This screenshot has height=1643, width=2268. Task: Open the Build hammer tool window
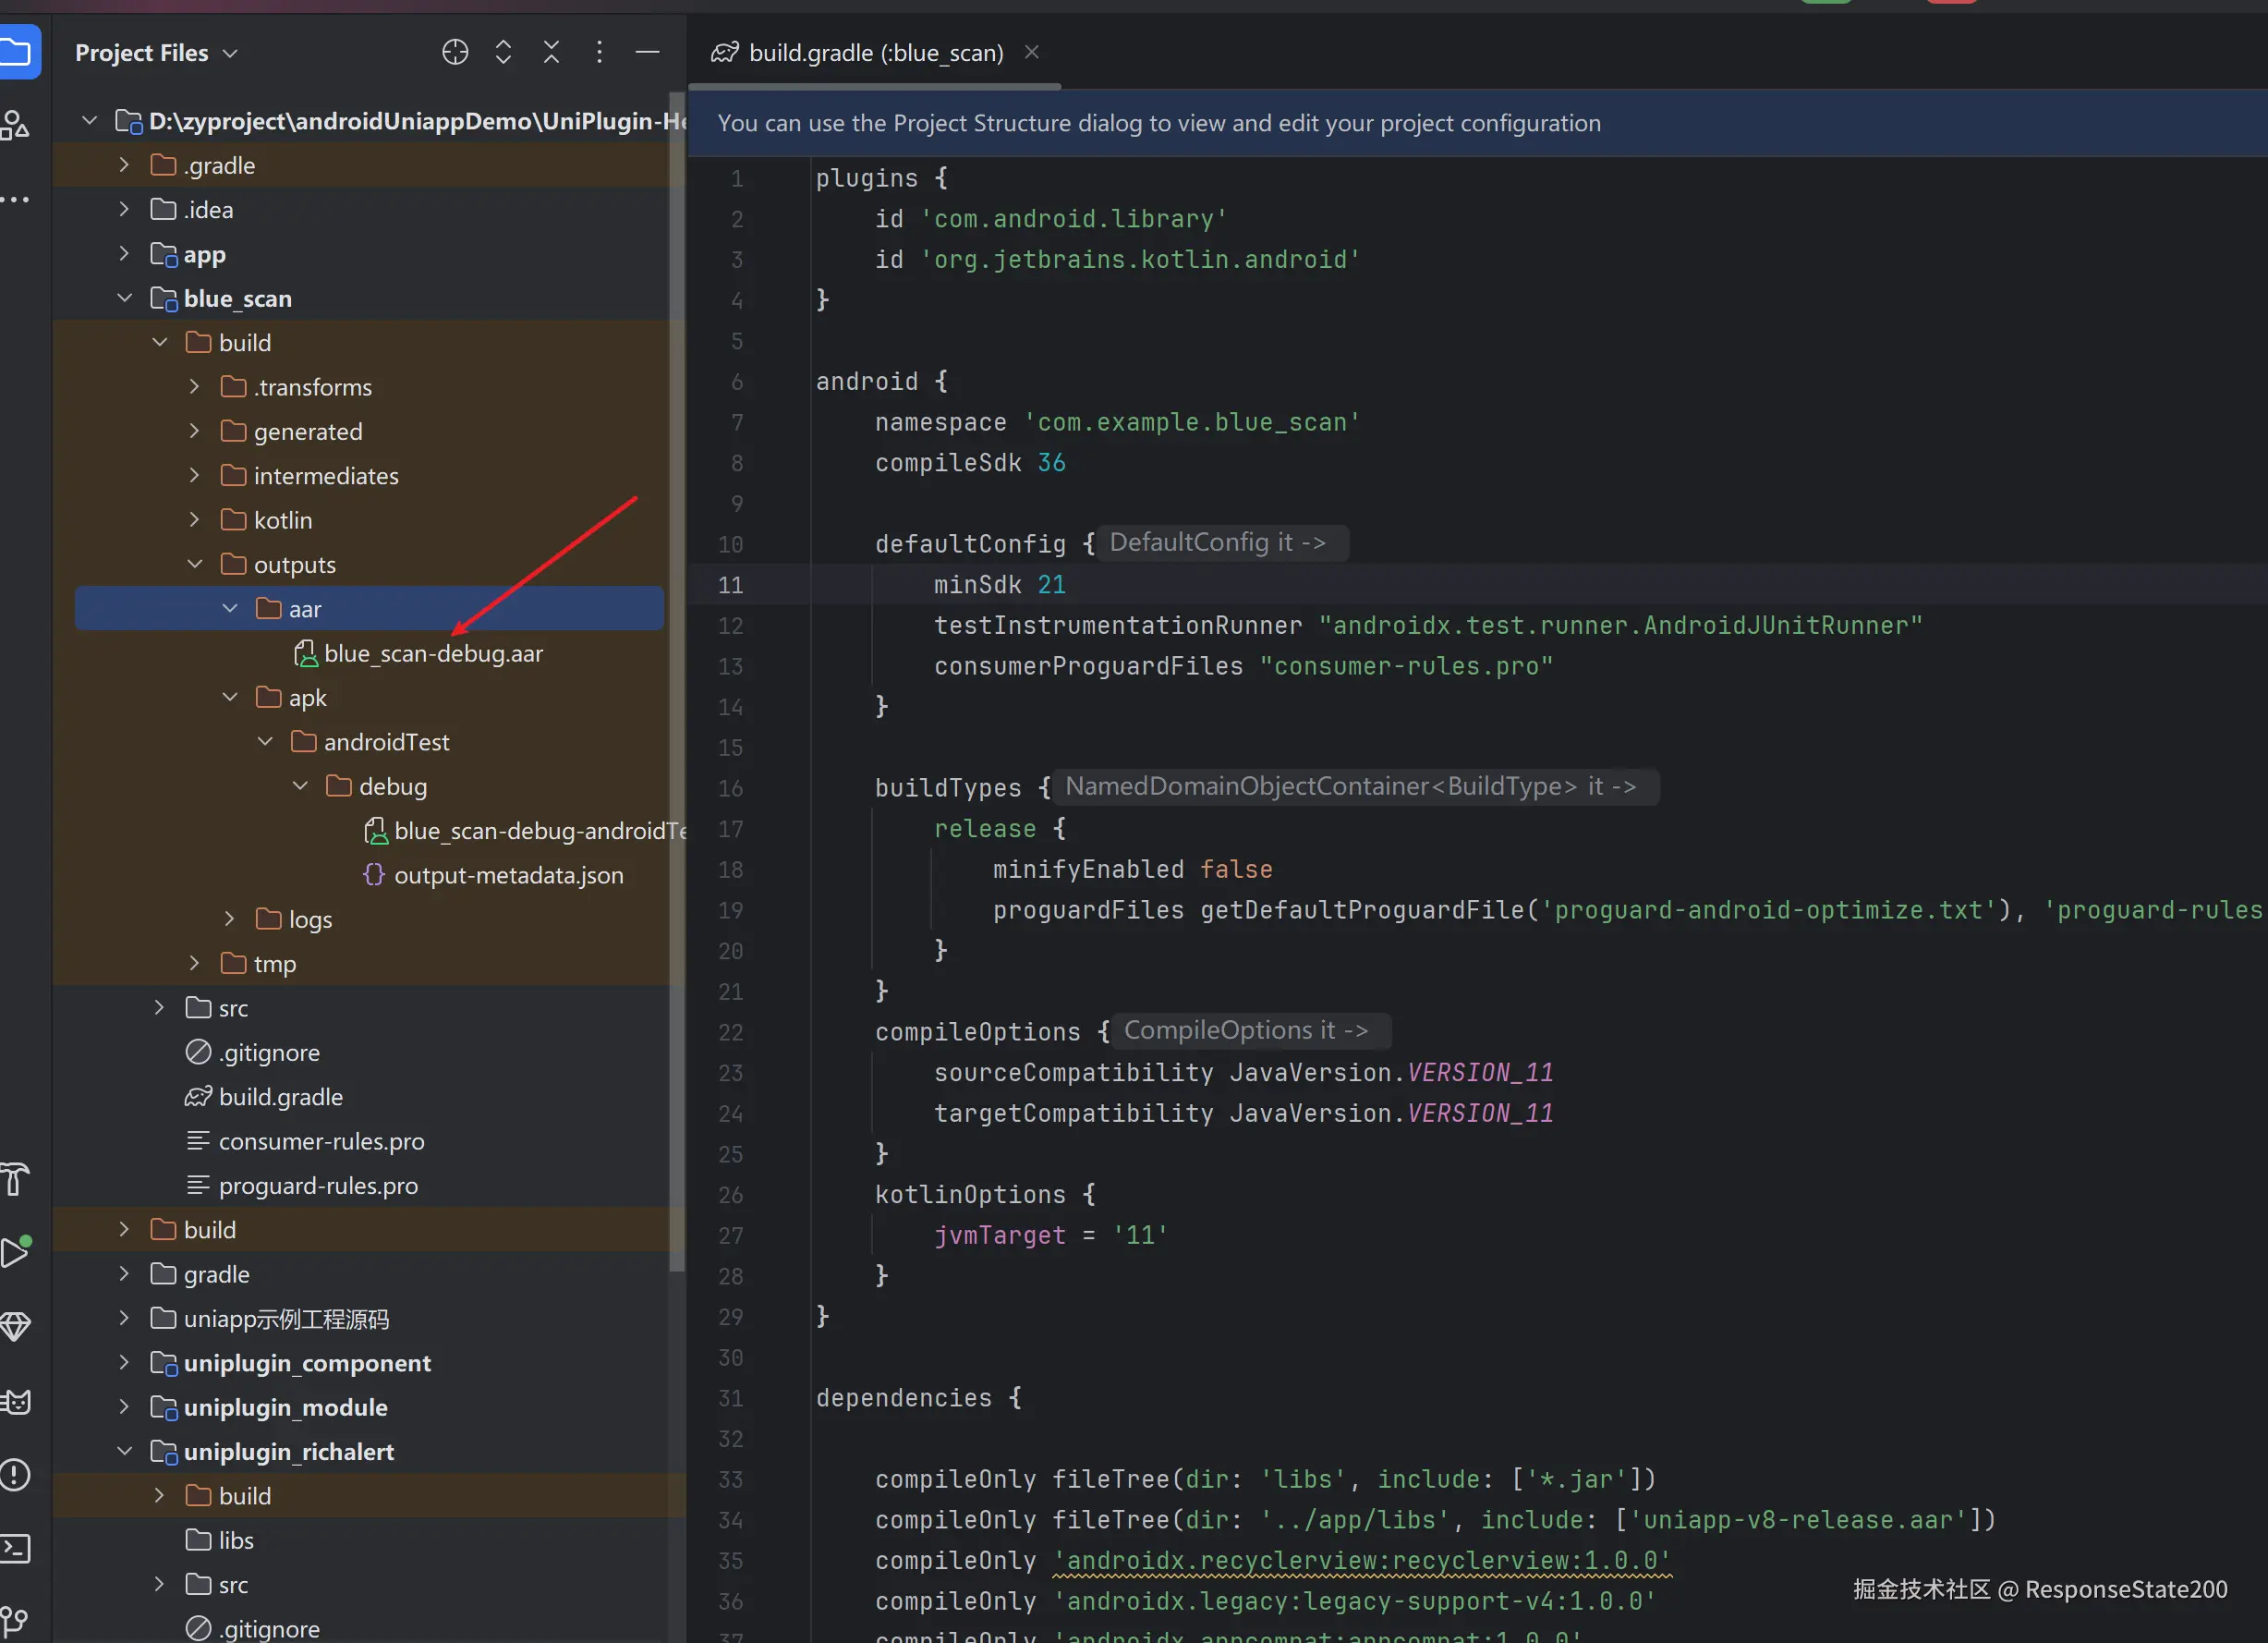coord(15,1179)
